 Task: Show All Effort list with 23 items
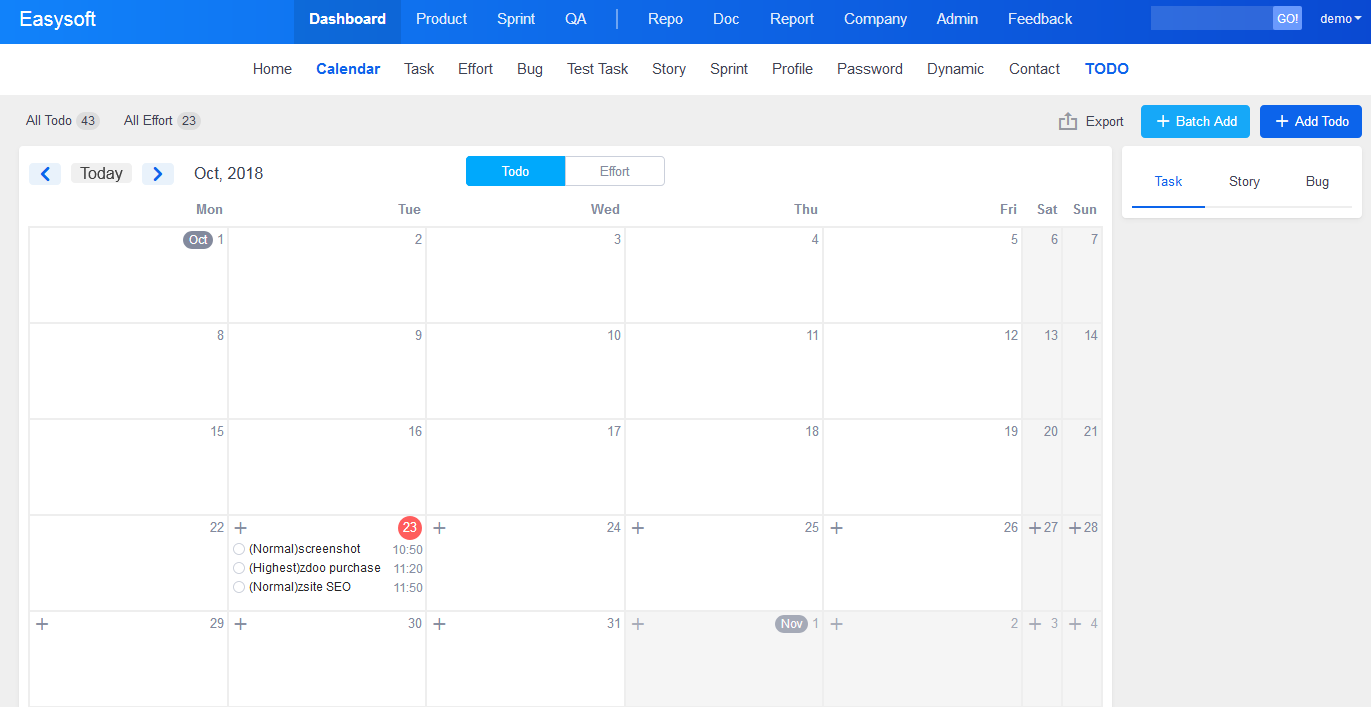[162, 121]
